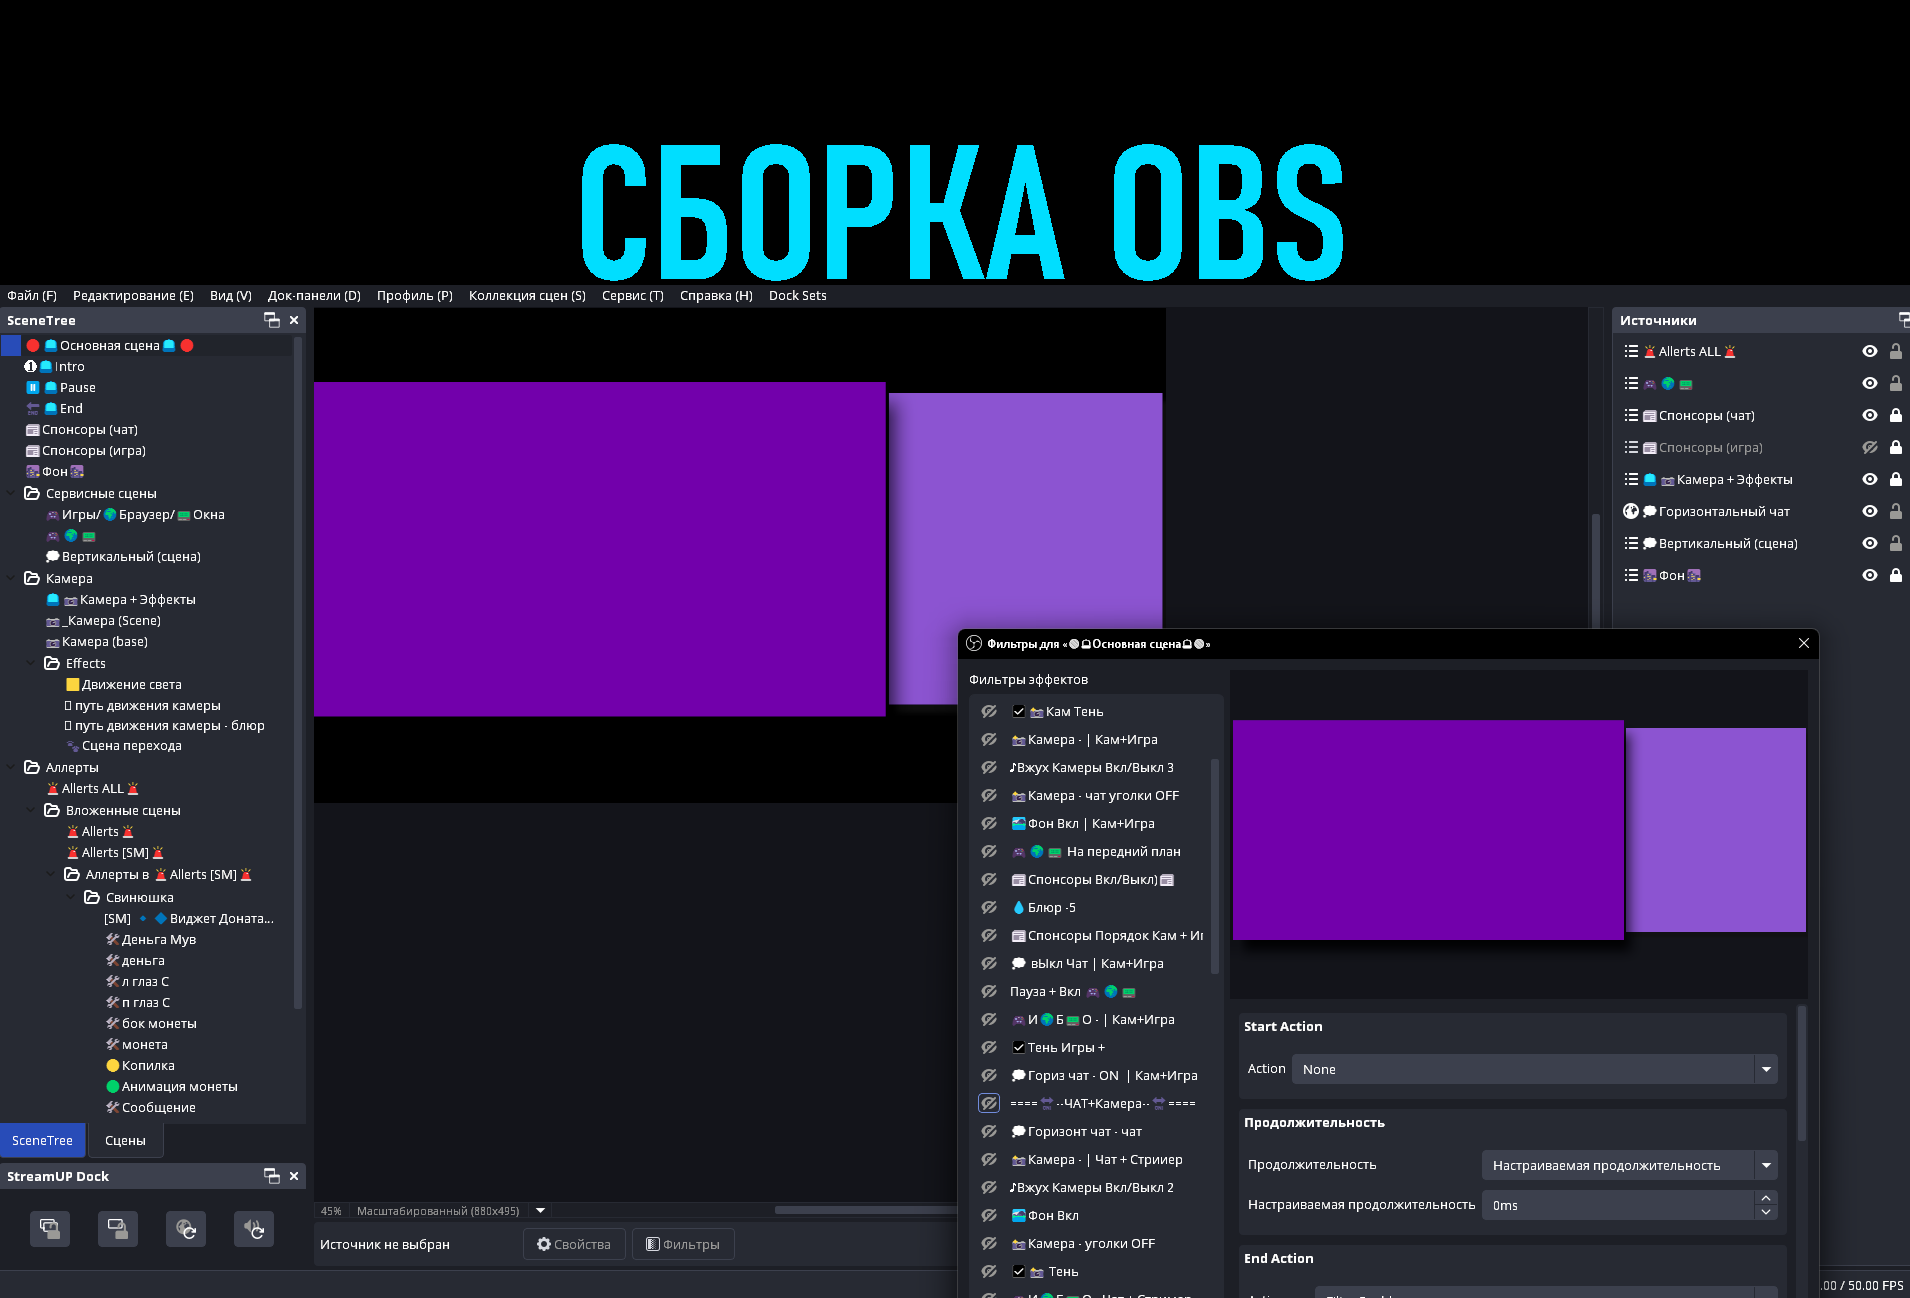
Task: Click the Свойства properties button
Action: point(574,1245)
